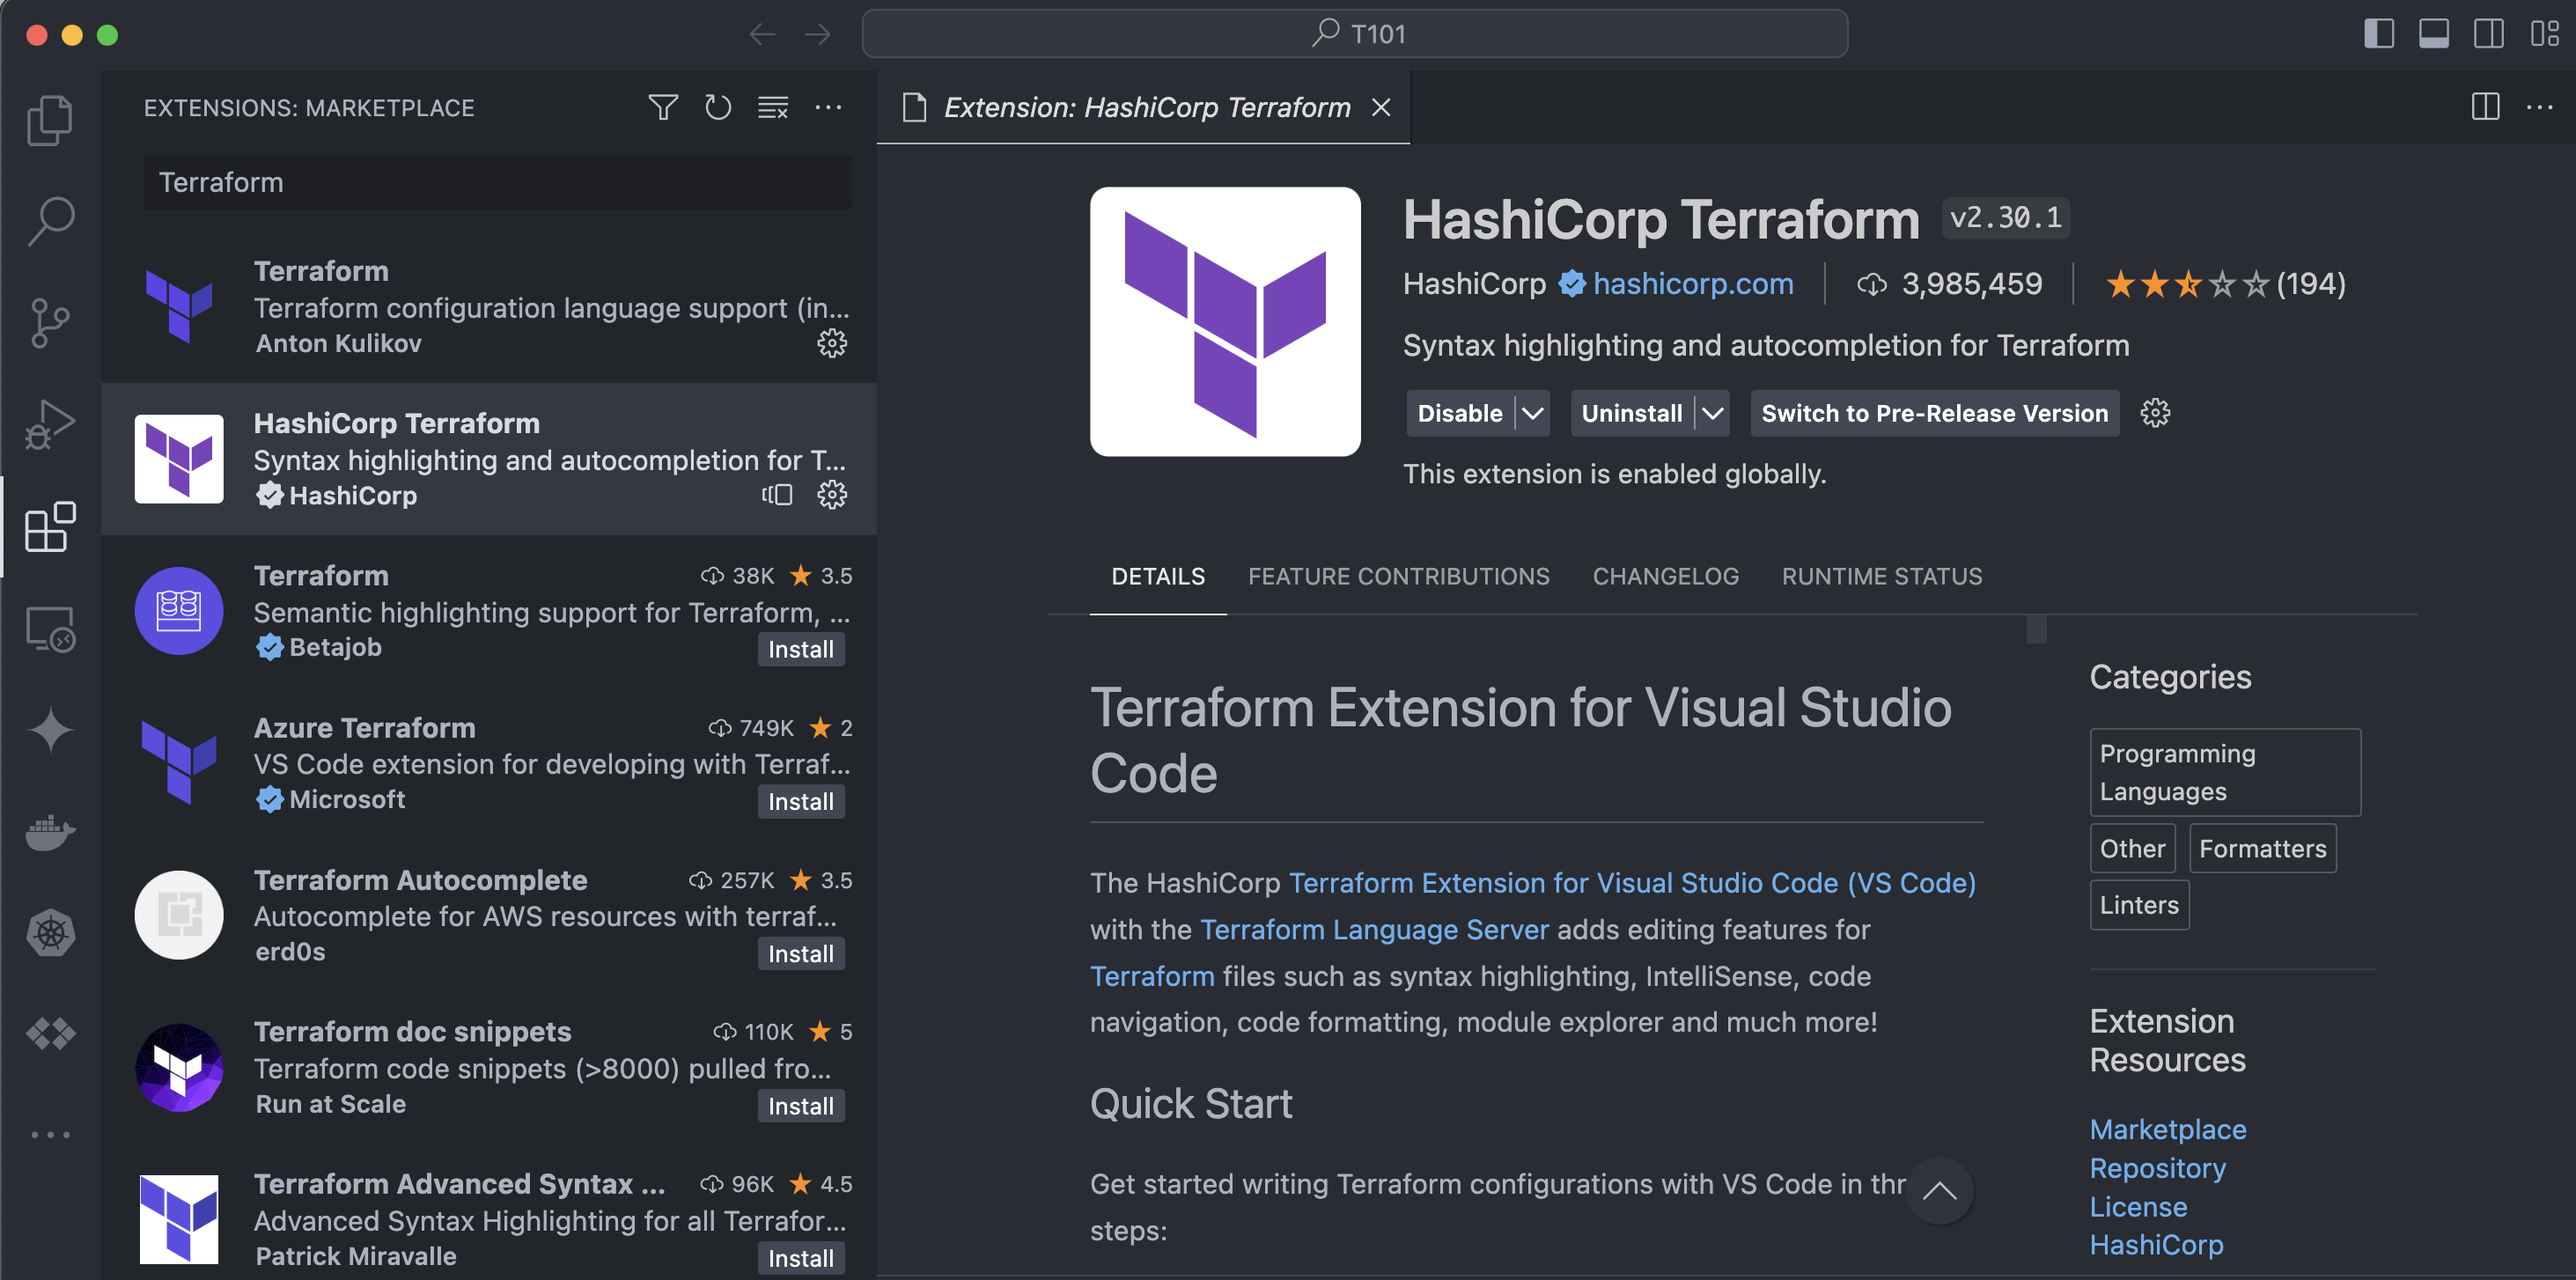The height and width of the screenshot is (1280, 2576).
Task: Install the Azure Terraform extension
Action: (800, 801)
